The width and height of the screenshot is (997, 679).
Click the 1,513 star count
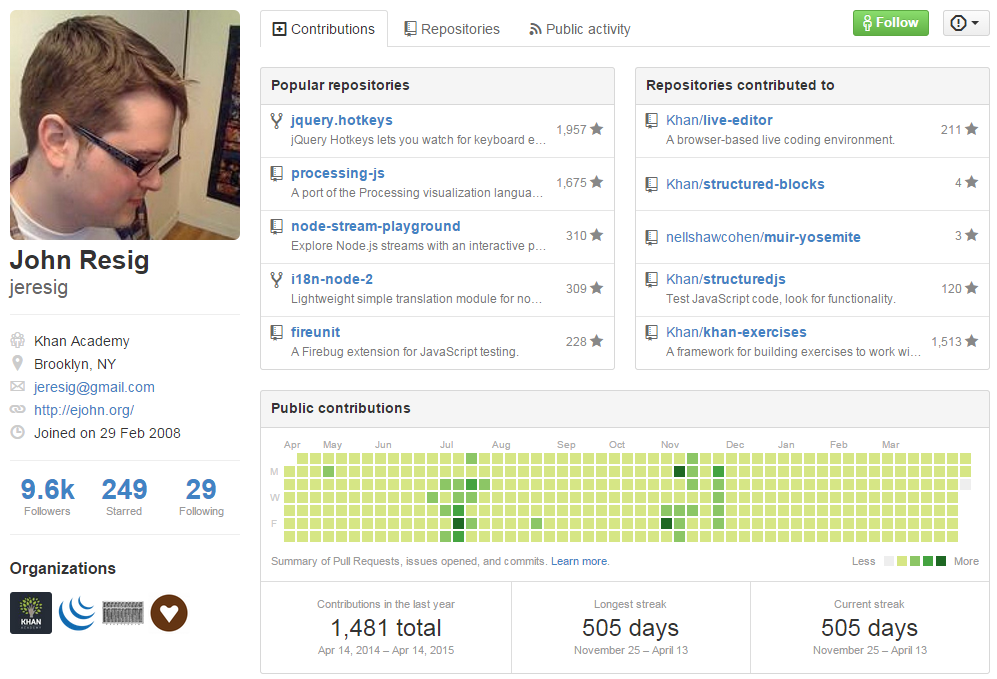pyautogui.click(x=946, y=341)
